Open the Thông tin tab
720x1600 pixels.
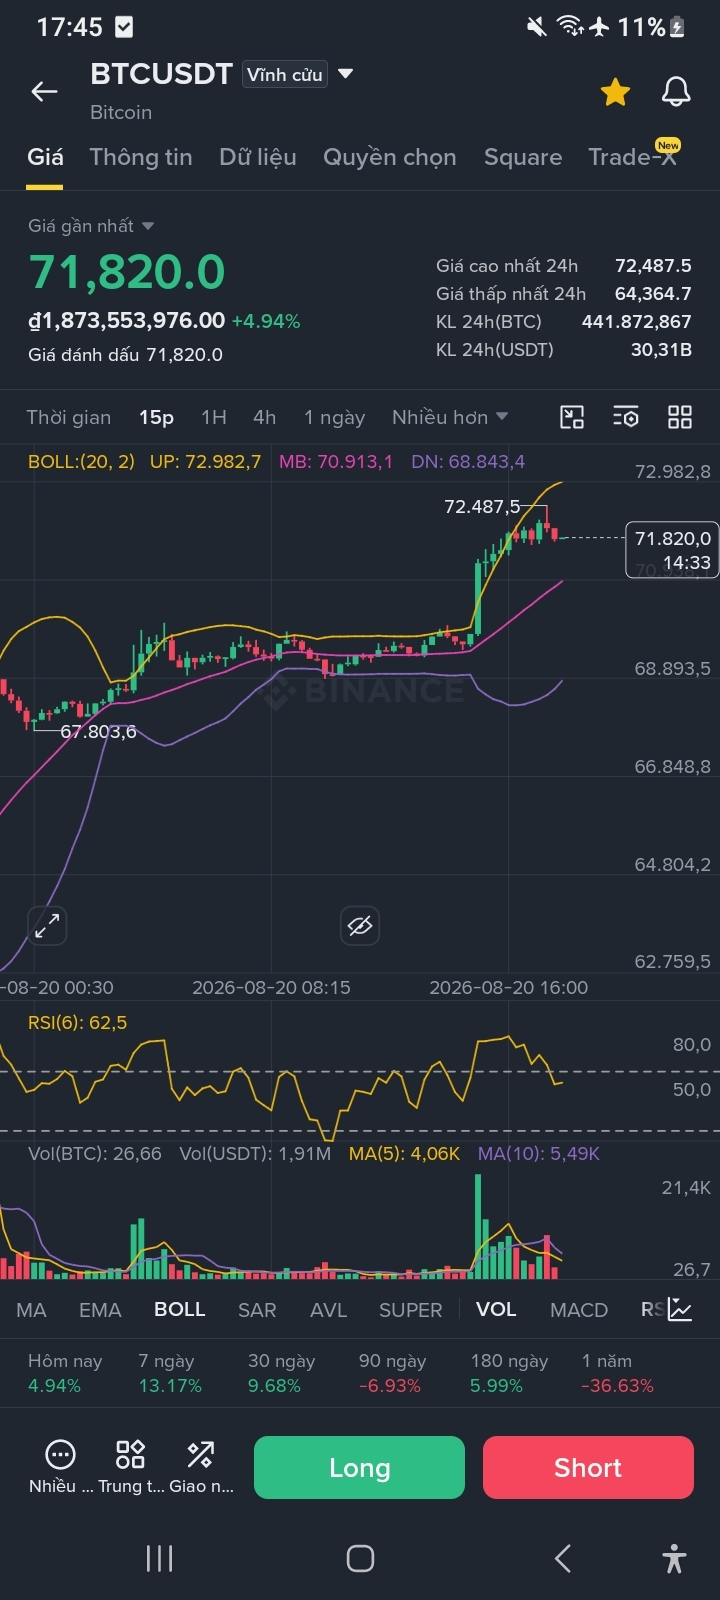point(141,157)
